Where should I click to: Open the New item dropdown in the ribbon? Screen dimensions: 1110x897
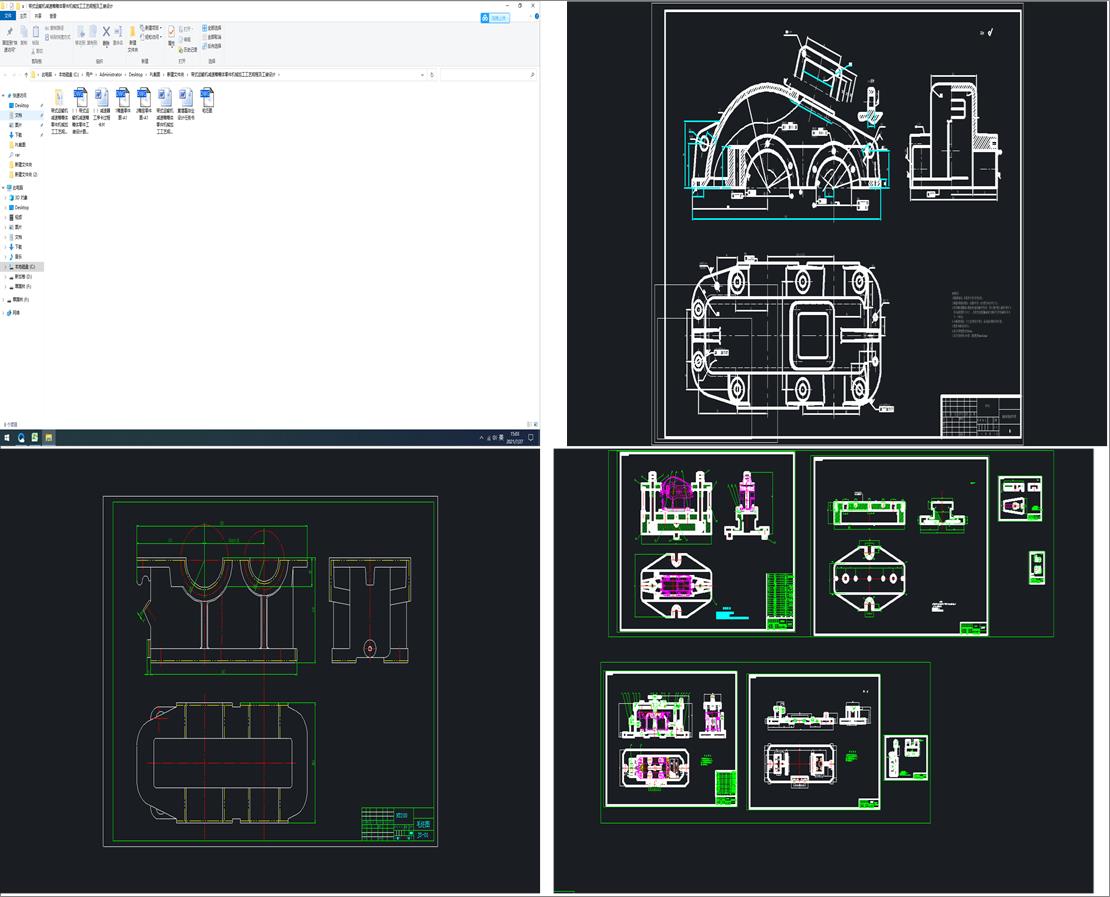151,28
